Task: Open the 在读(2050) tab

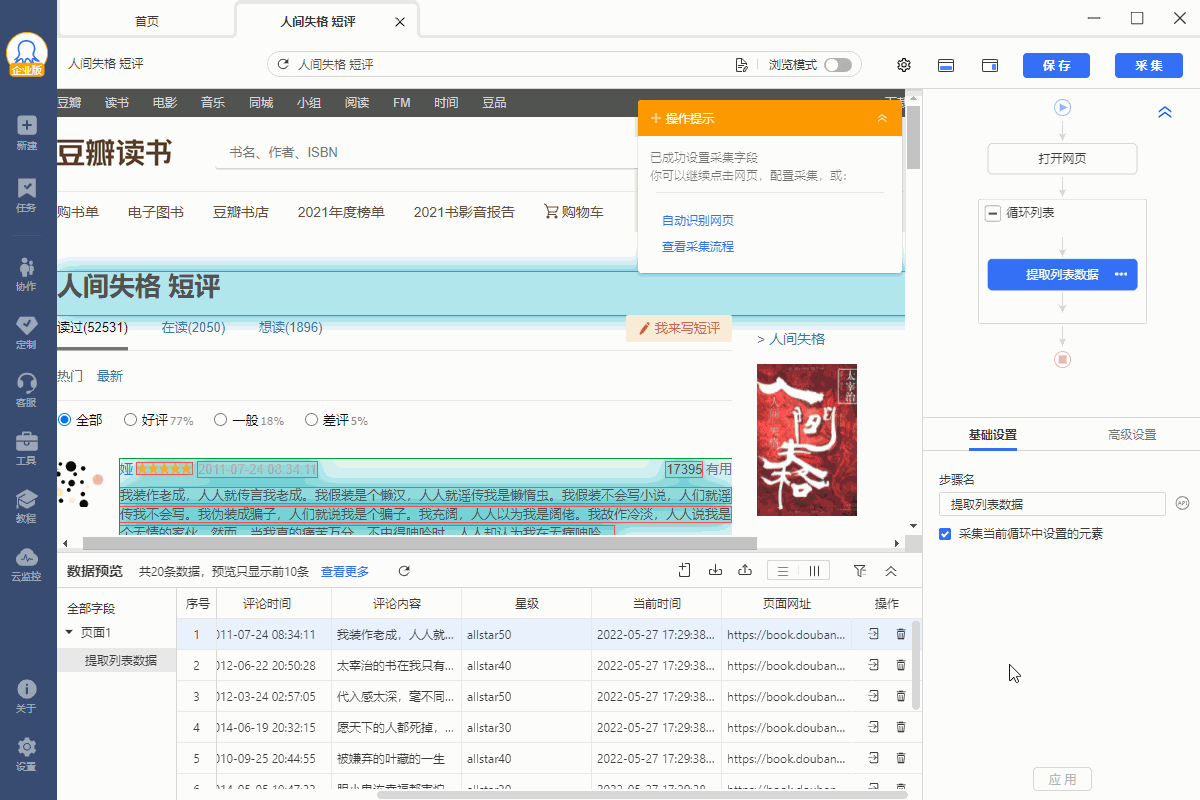Action: 193,327
